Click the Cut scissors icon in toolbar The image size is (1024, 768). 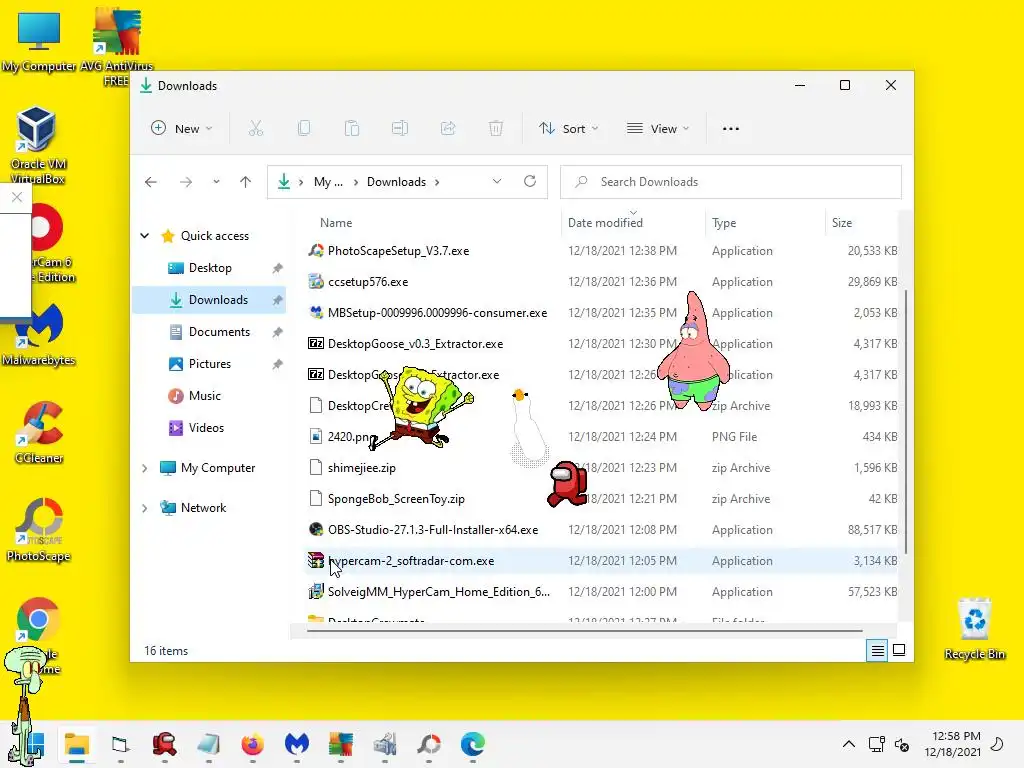(255, 129)
